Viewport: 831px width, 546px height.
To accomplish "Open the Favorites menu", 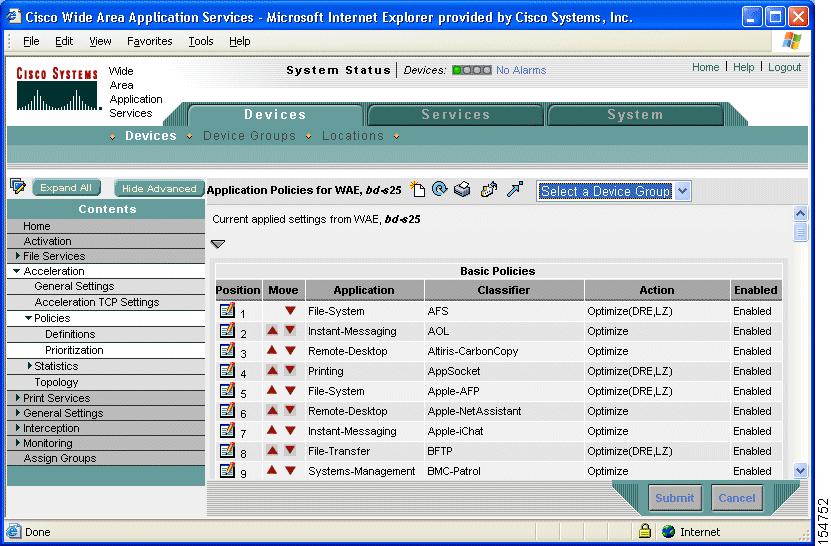I will point(149,41).
